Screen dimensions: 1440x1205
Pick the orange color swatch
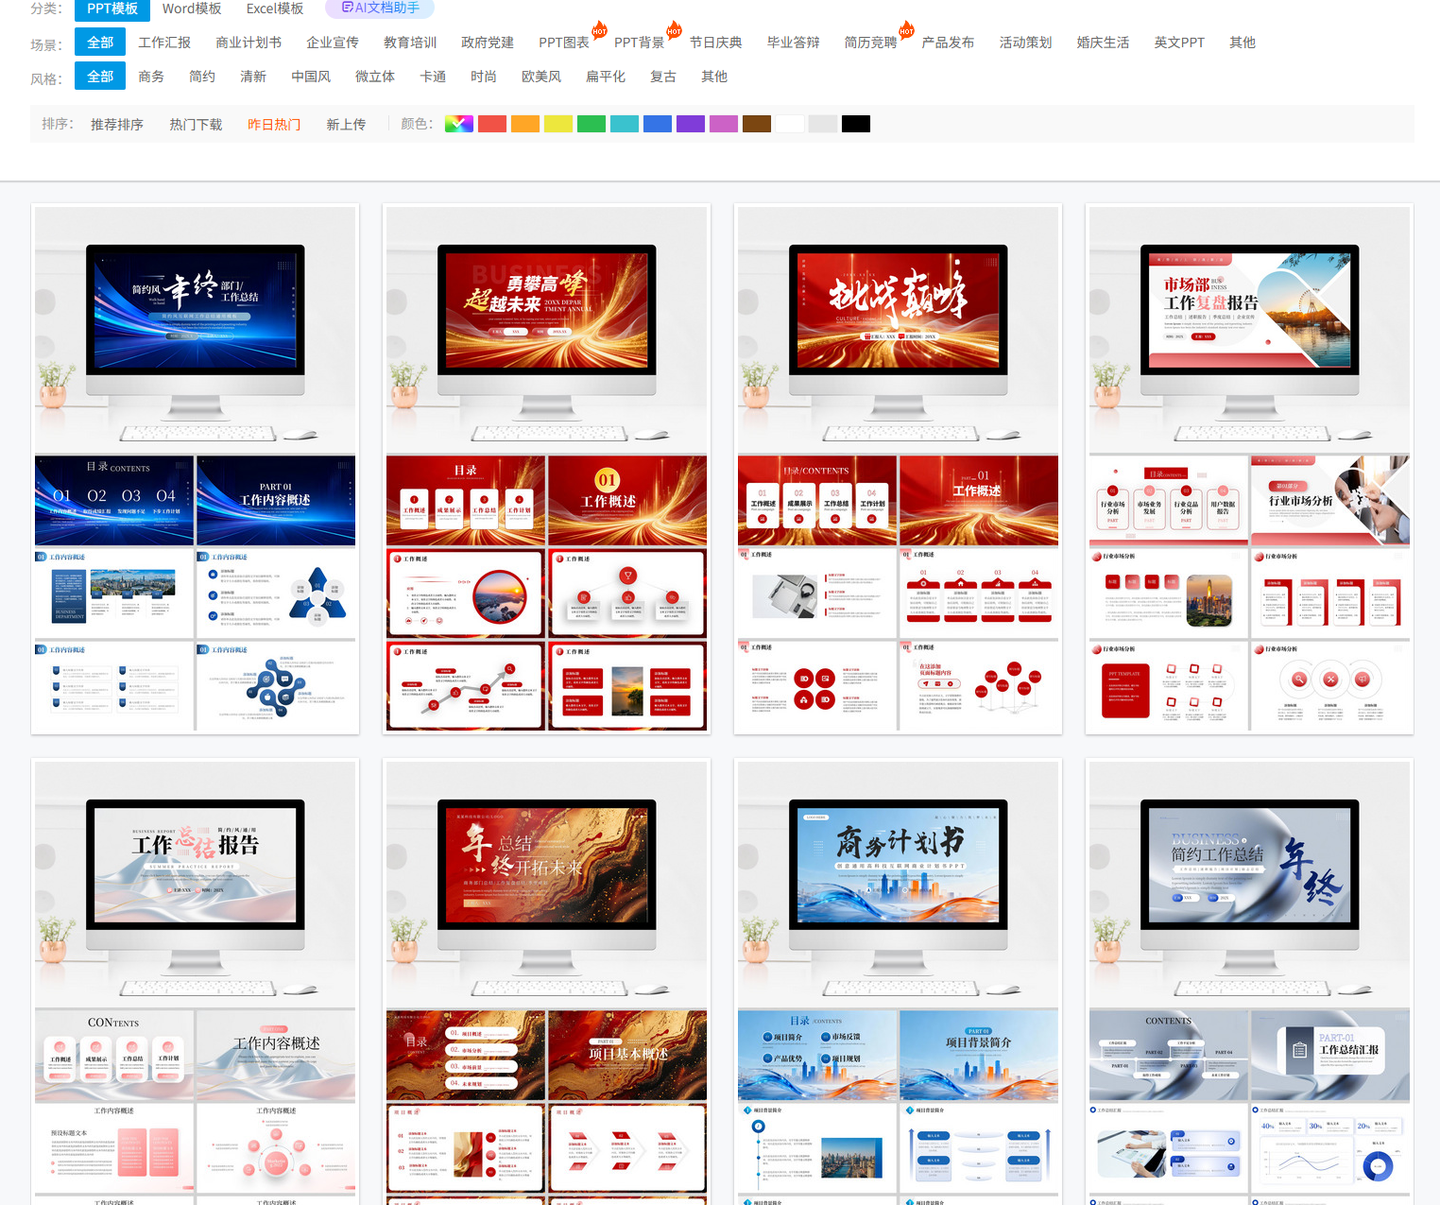525,124
